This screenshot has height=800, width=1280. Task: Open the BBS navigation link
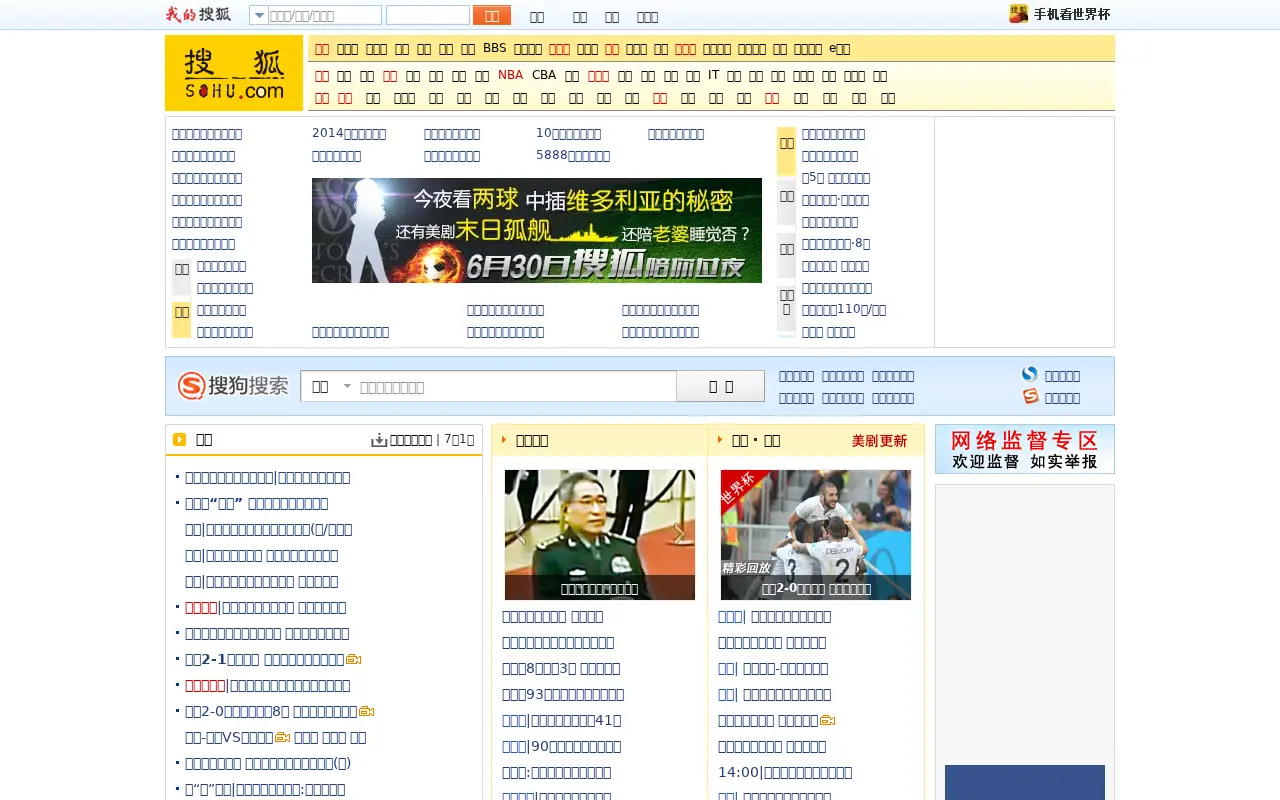tap(495, 48)
